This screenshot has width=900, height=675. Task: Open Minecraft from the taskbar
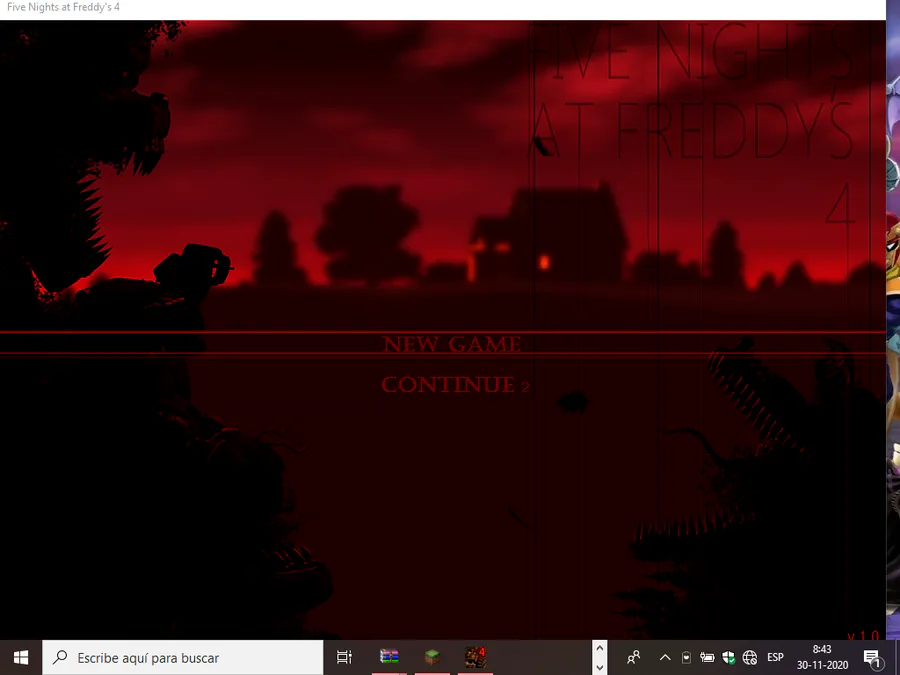pyautogui.click(x=432, y=657)
